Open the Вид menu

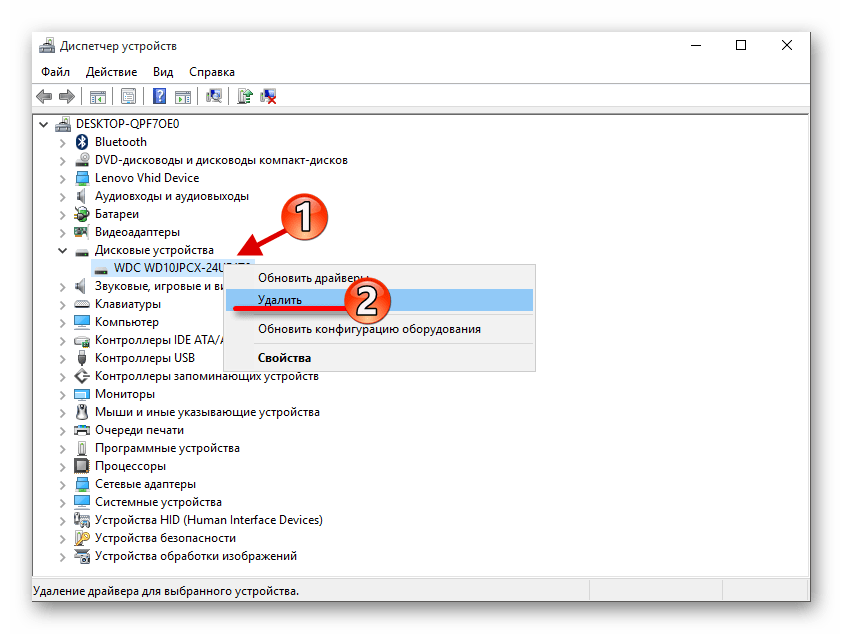click(163, 72)
